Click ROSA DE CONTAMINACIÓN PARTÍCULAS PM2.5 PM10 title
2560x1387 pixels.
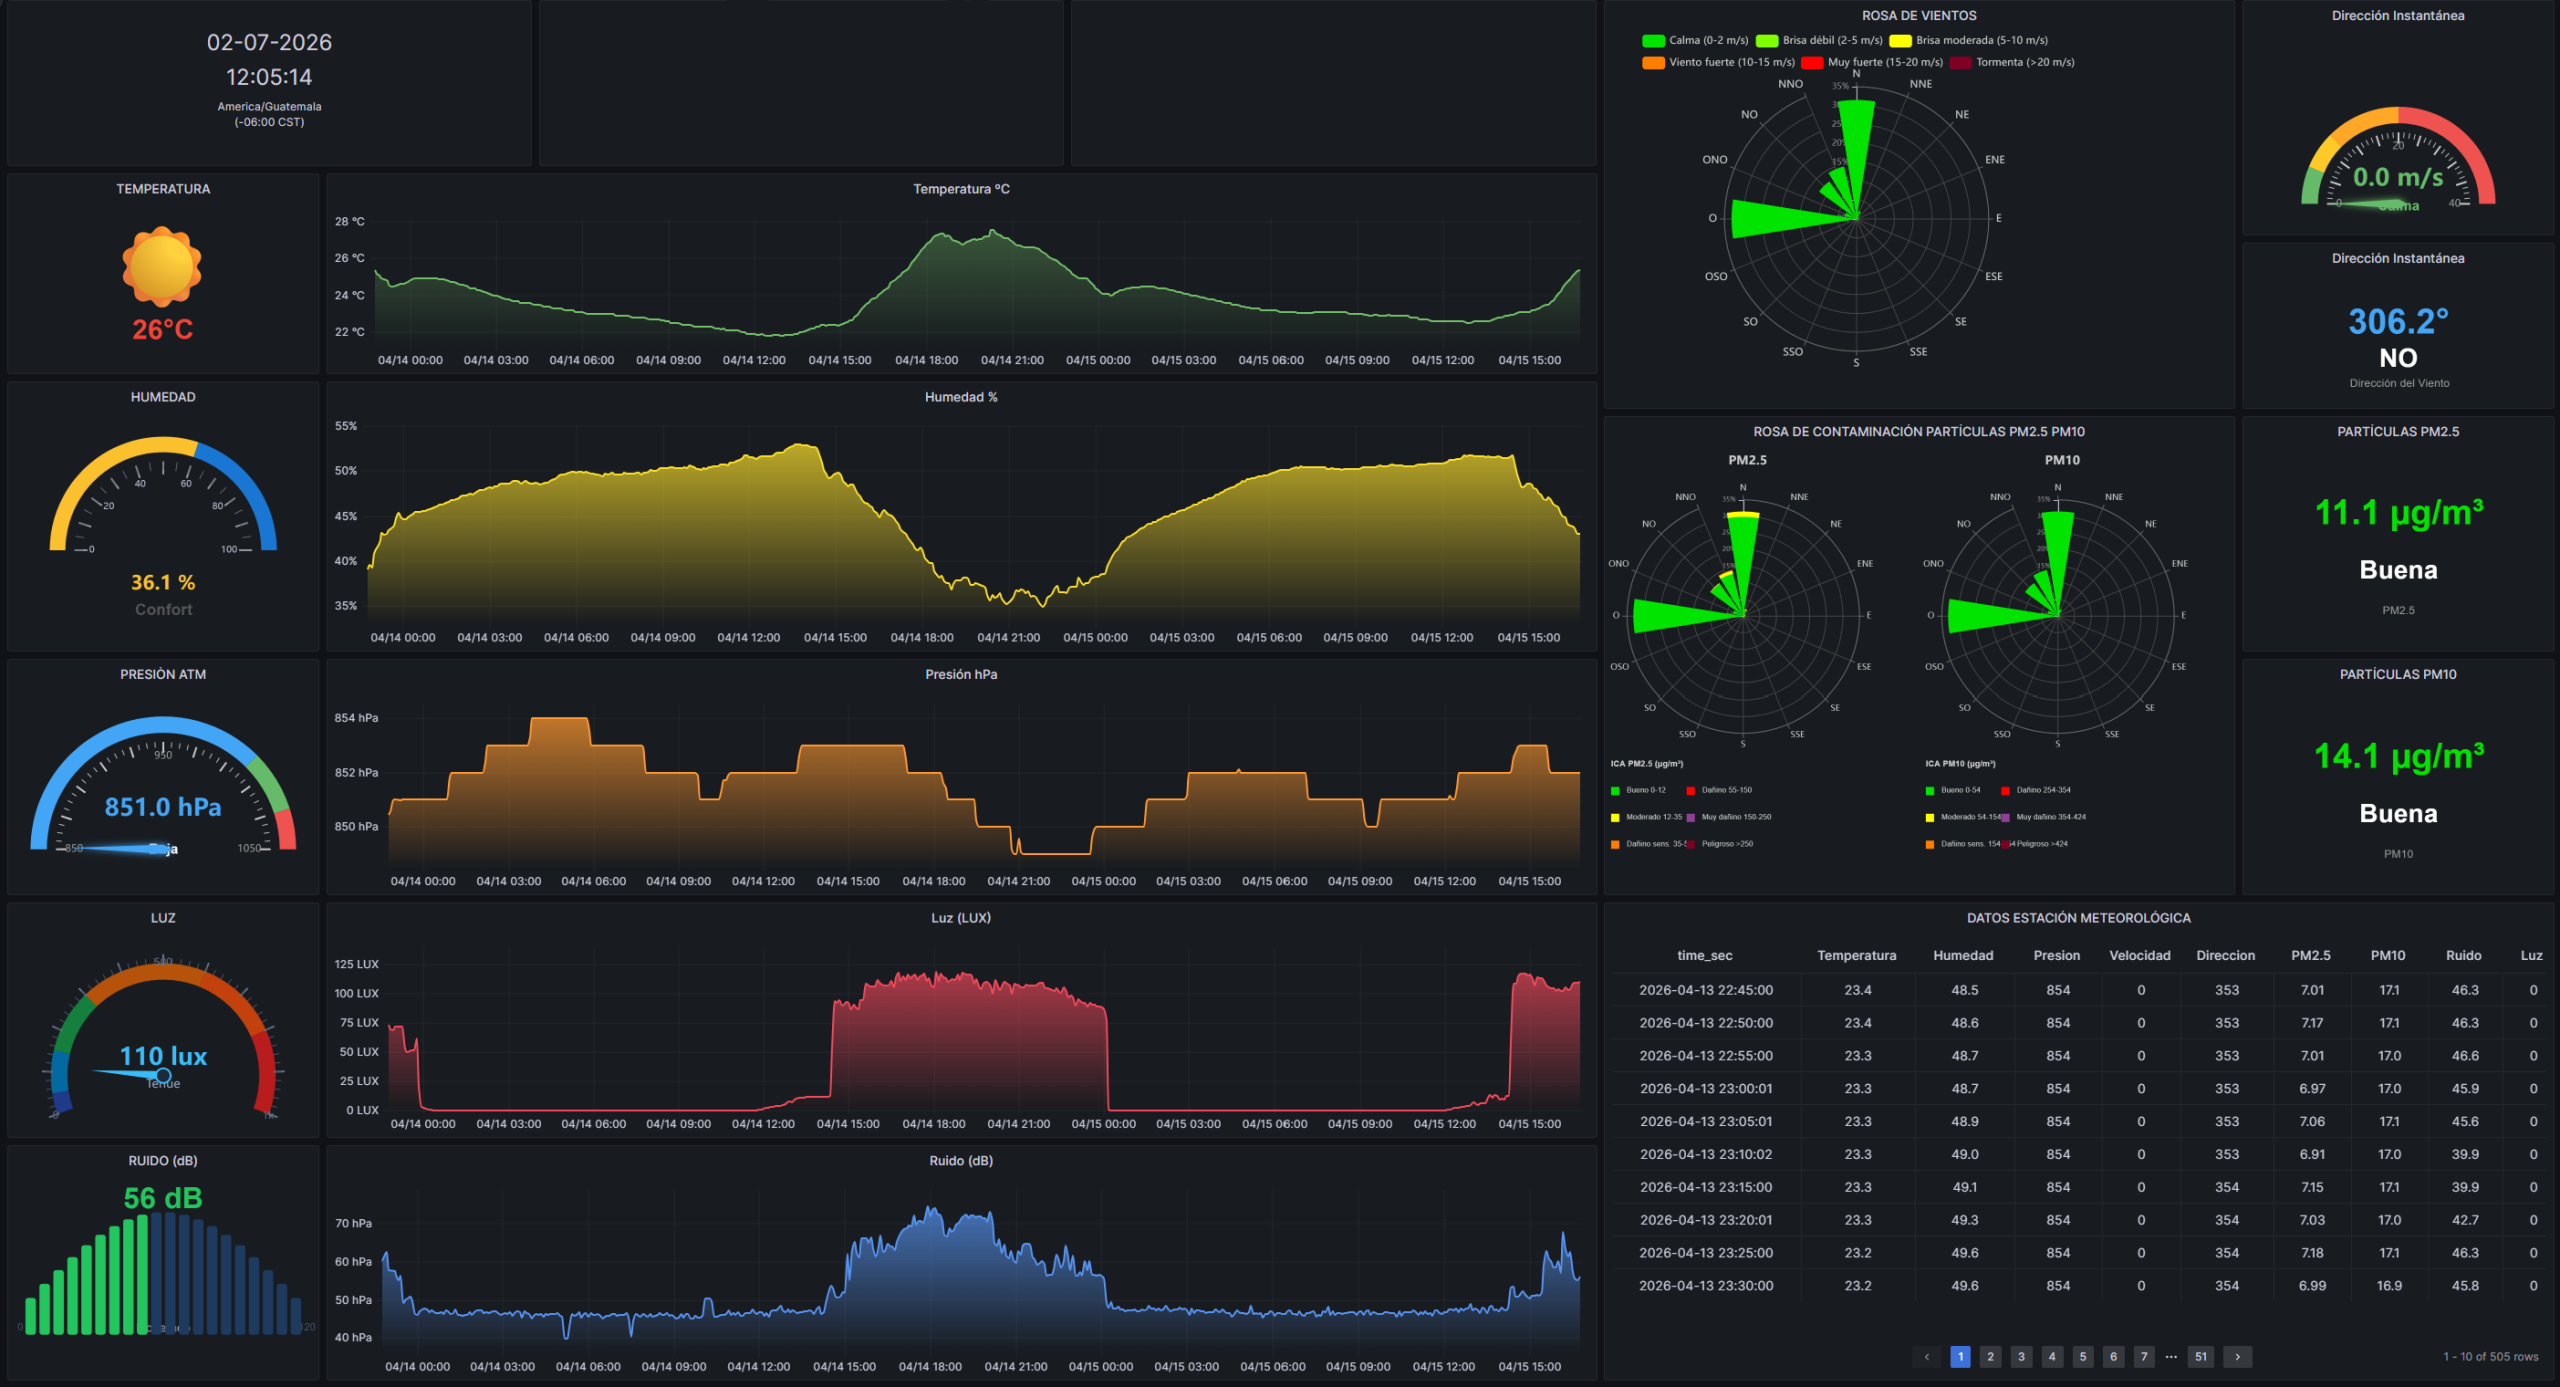click(1919, 432)
